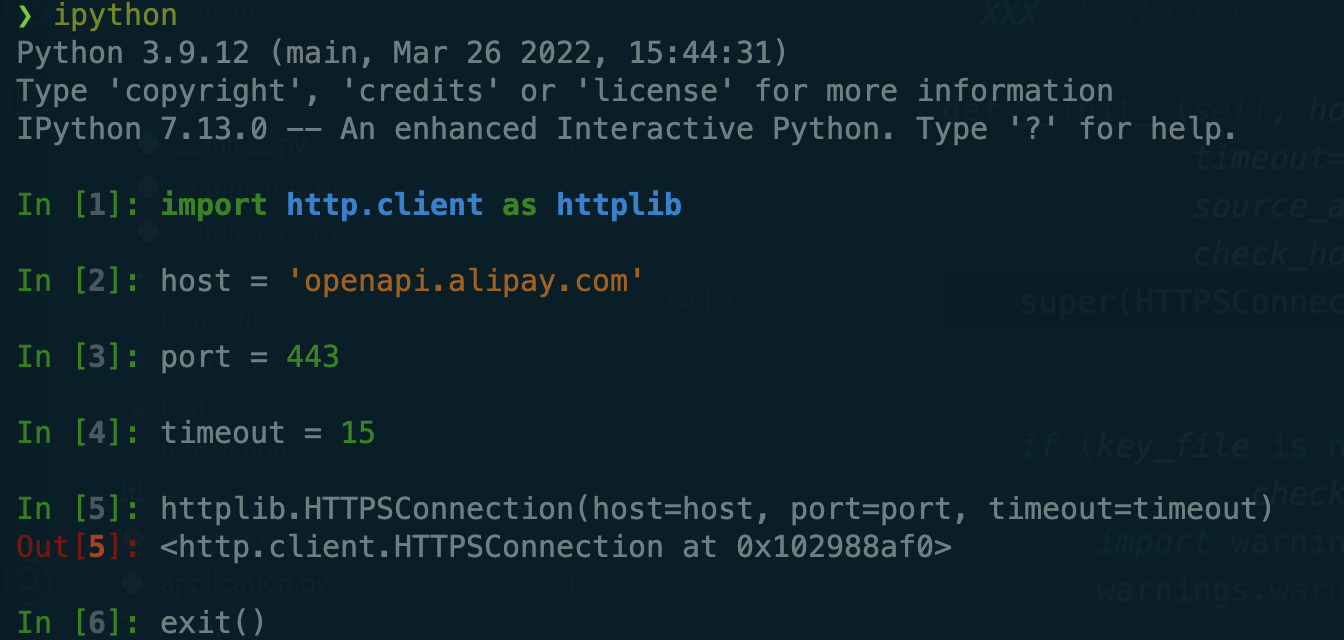Click the 'IPython 7.13.0' version text

pos(143,129)
